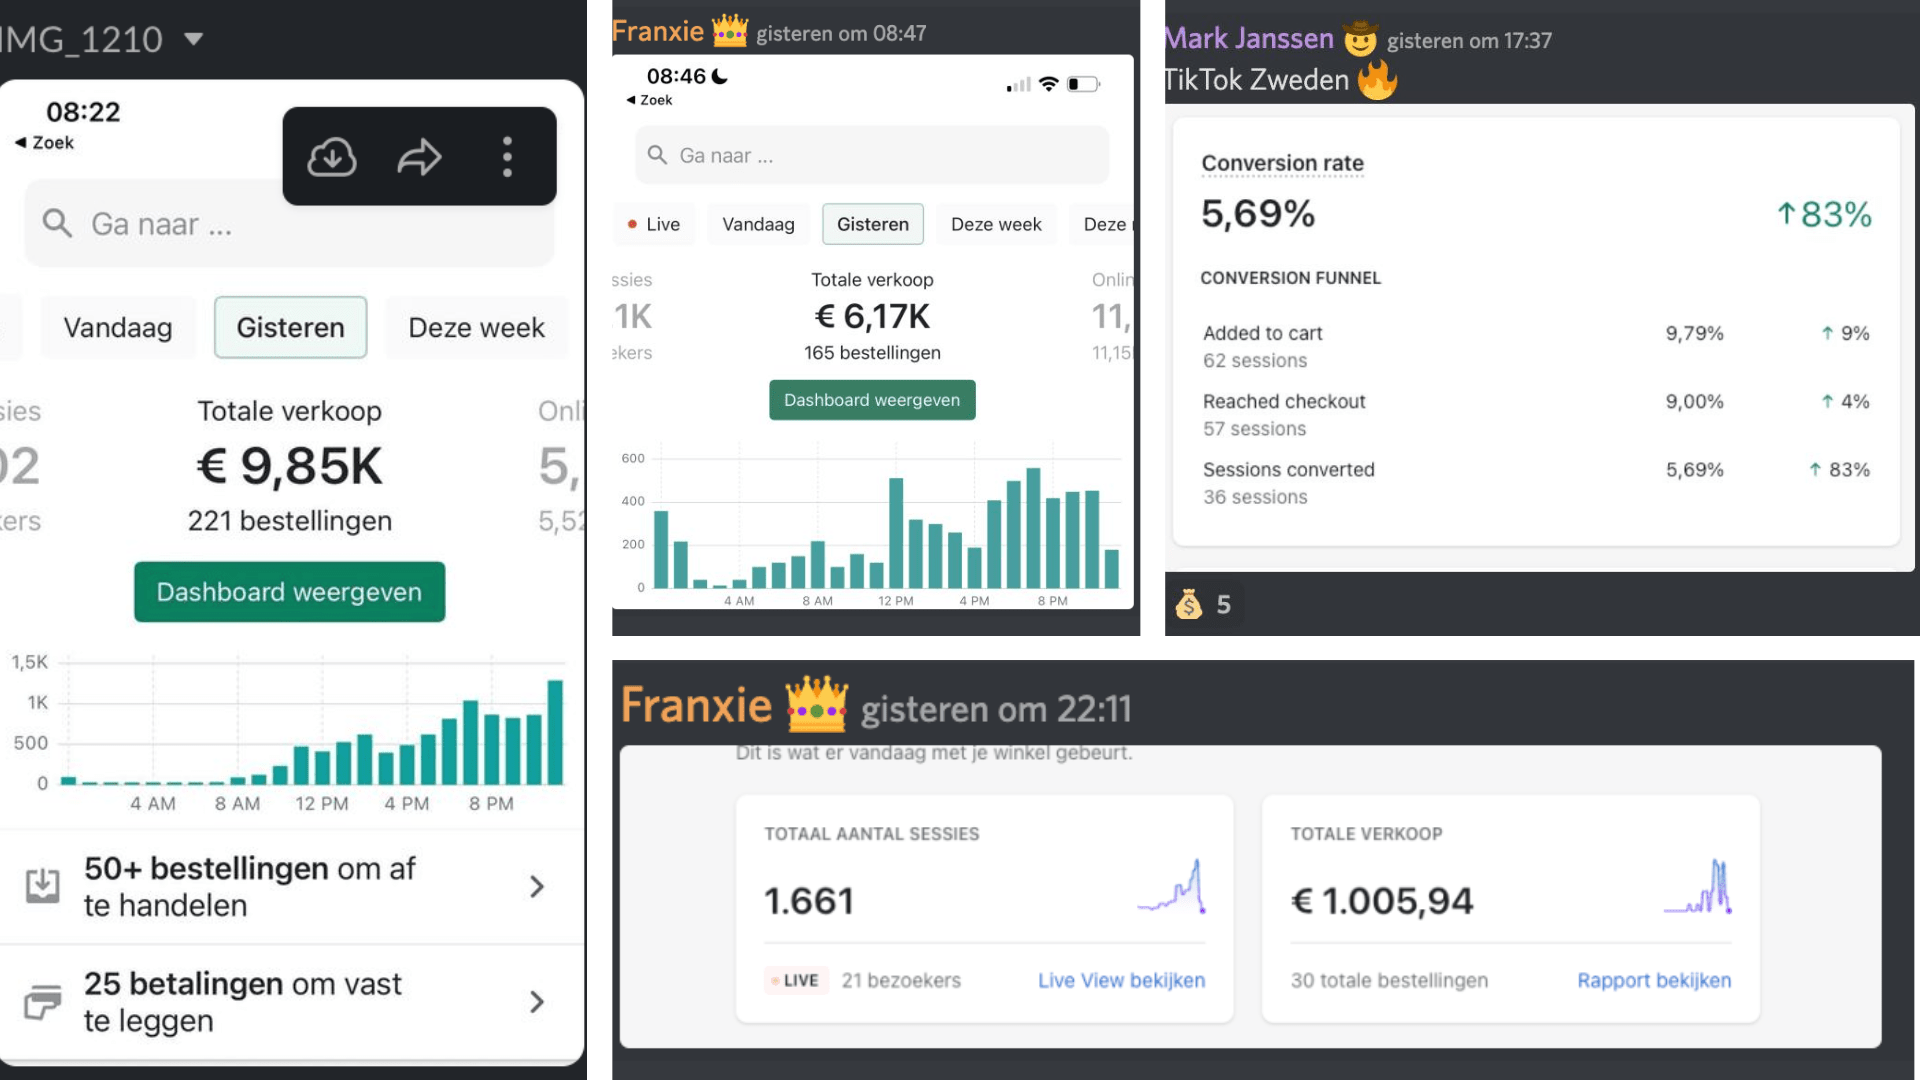Viewport: 1920px width, 1080px height.
Task: Click 'Dashboard weergeven' green button middle panel
Action: tap(872, 400)
